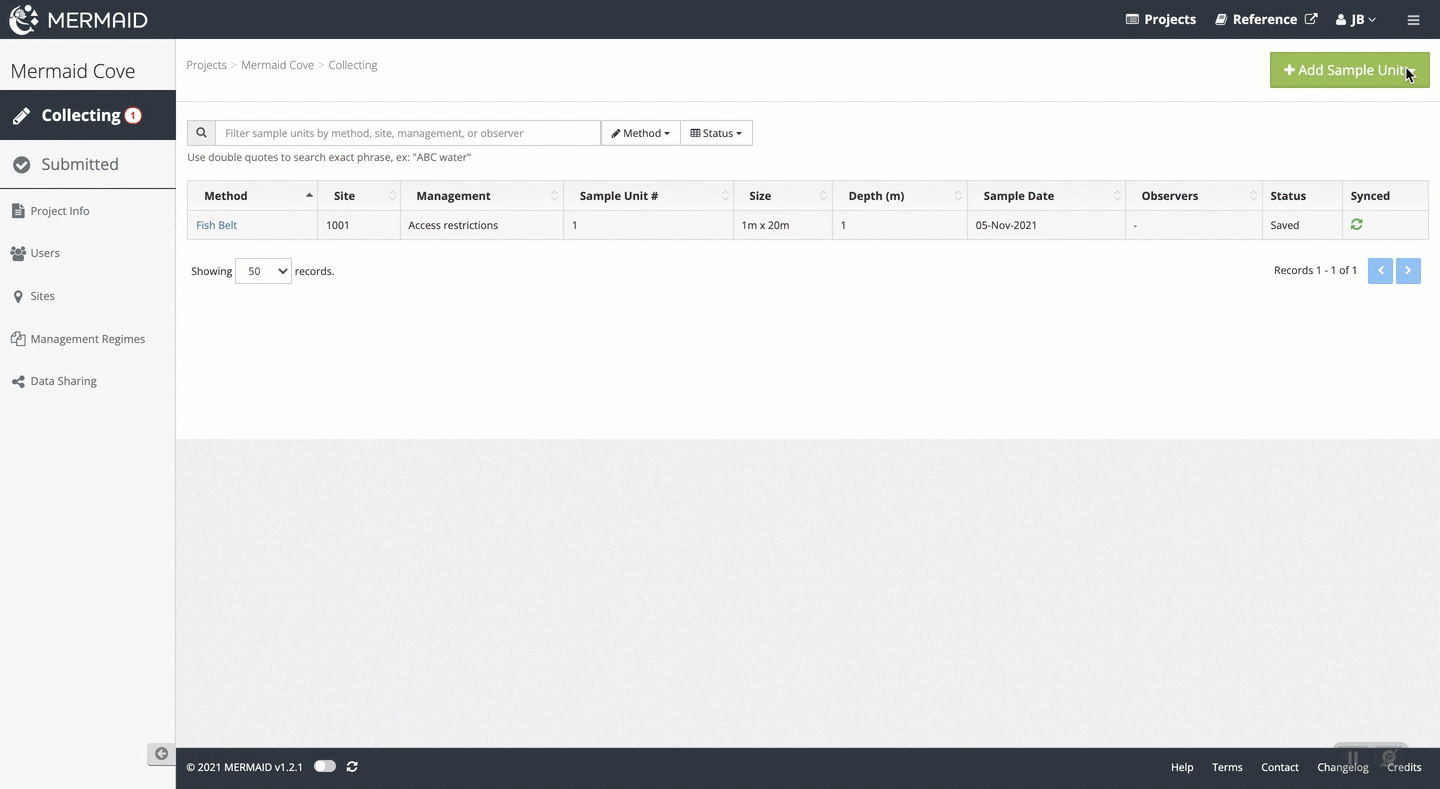Collapse the sidebar with the arrow icon
Image resolution: width=1440 pixels, height=789 pixels.
tap(161, 754)
